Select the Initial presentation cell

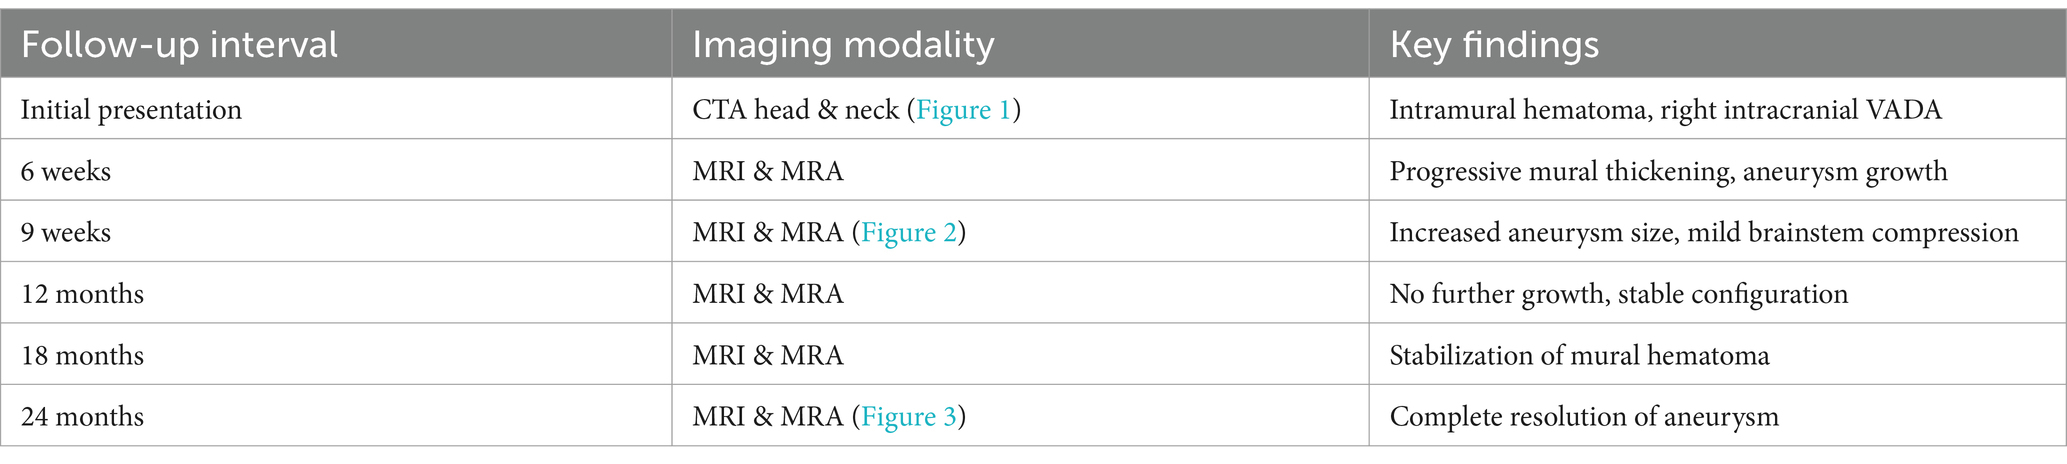point(131,109)
